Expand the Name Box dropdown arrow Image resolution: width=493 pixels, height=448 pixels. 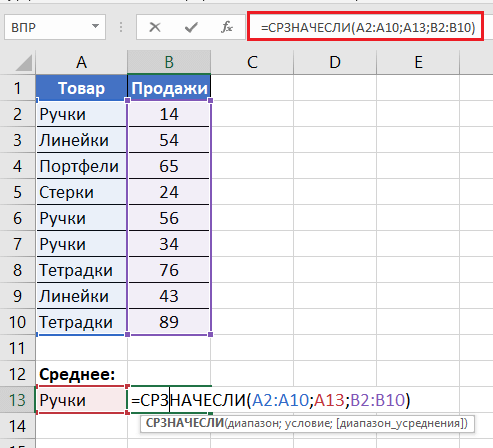coord(96,26)
